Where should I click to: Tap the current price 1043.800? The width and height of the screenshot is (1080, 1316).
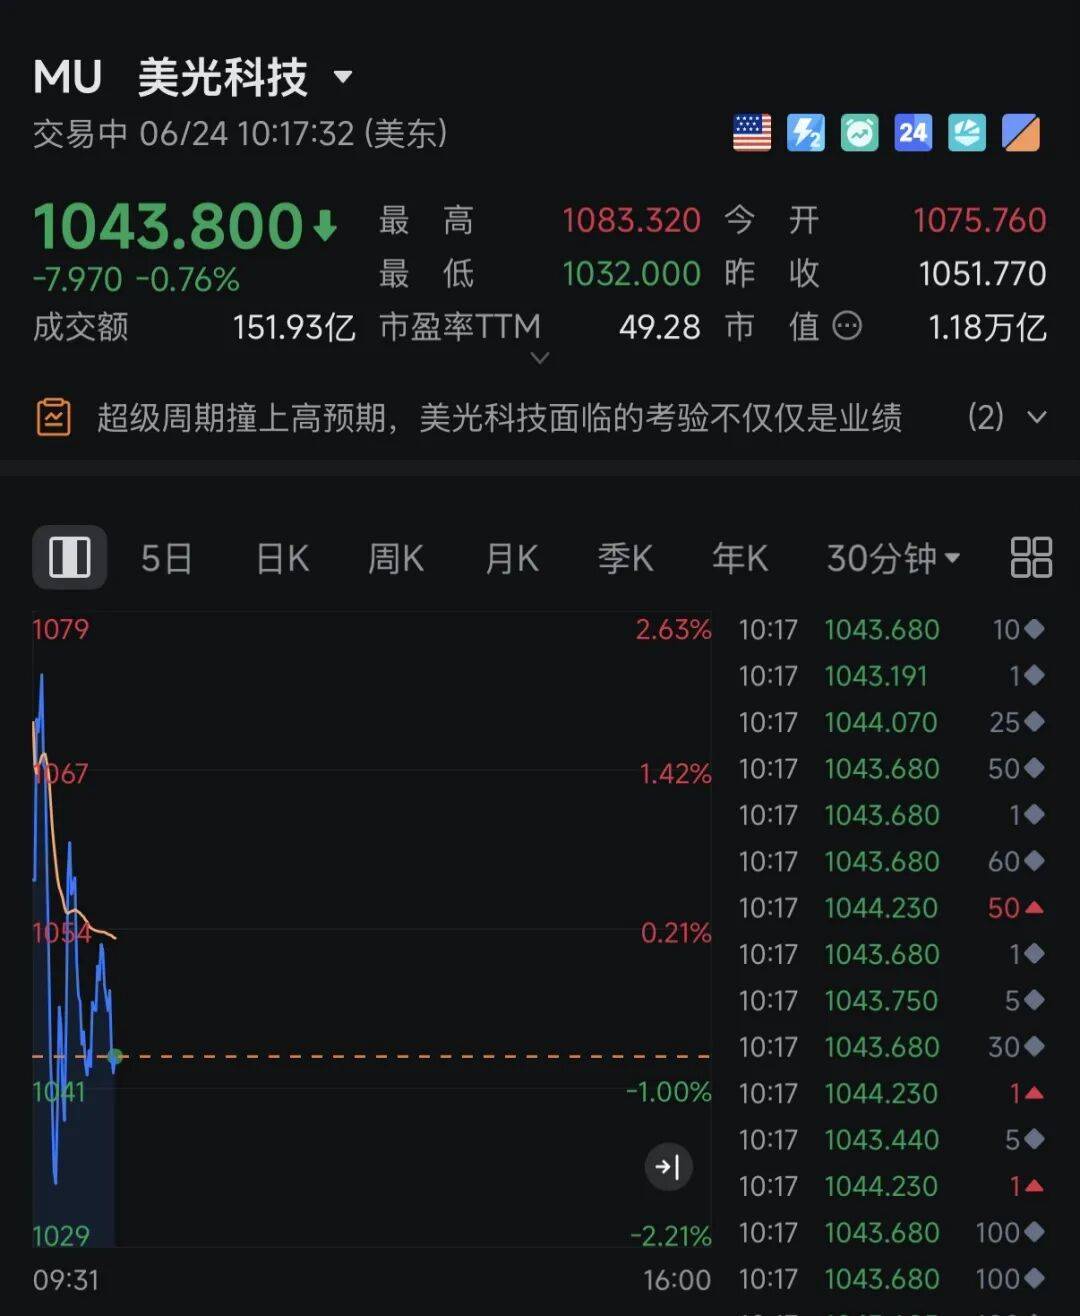[168, 226]
